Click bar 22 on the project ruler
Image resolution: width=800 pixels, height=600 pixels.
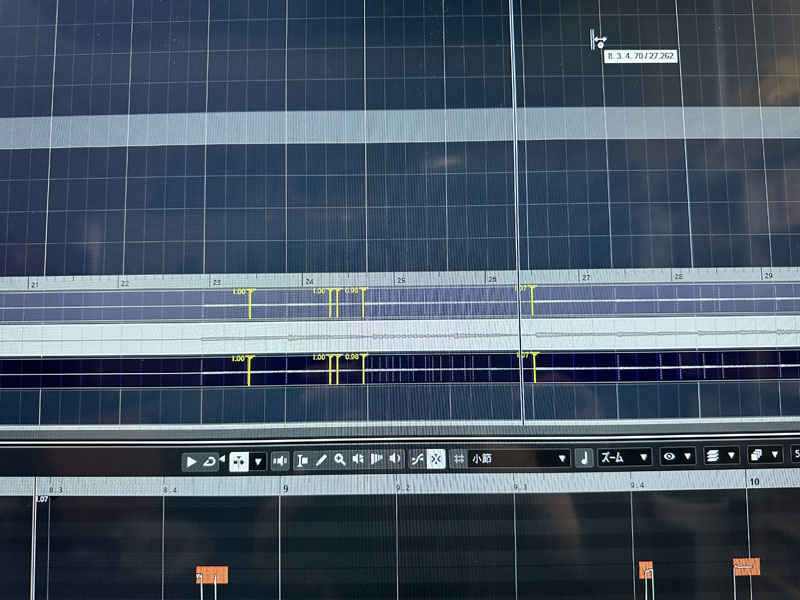coord(125,283)
